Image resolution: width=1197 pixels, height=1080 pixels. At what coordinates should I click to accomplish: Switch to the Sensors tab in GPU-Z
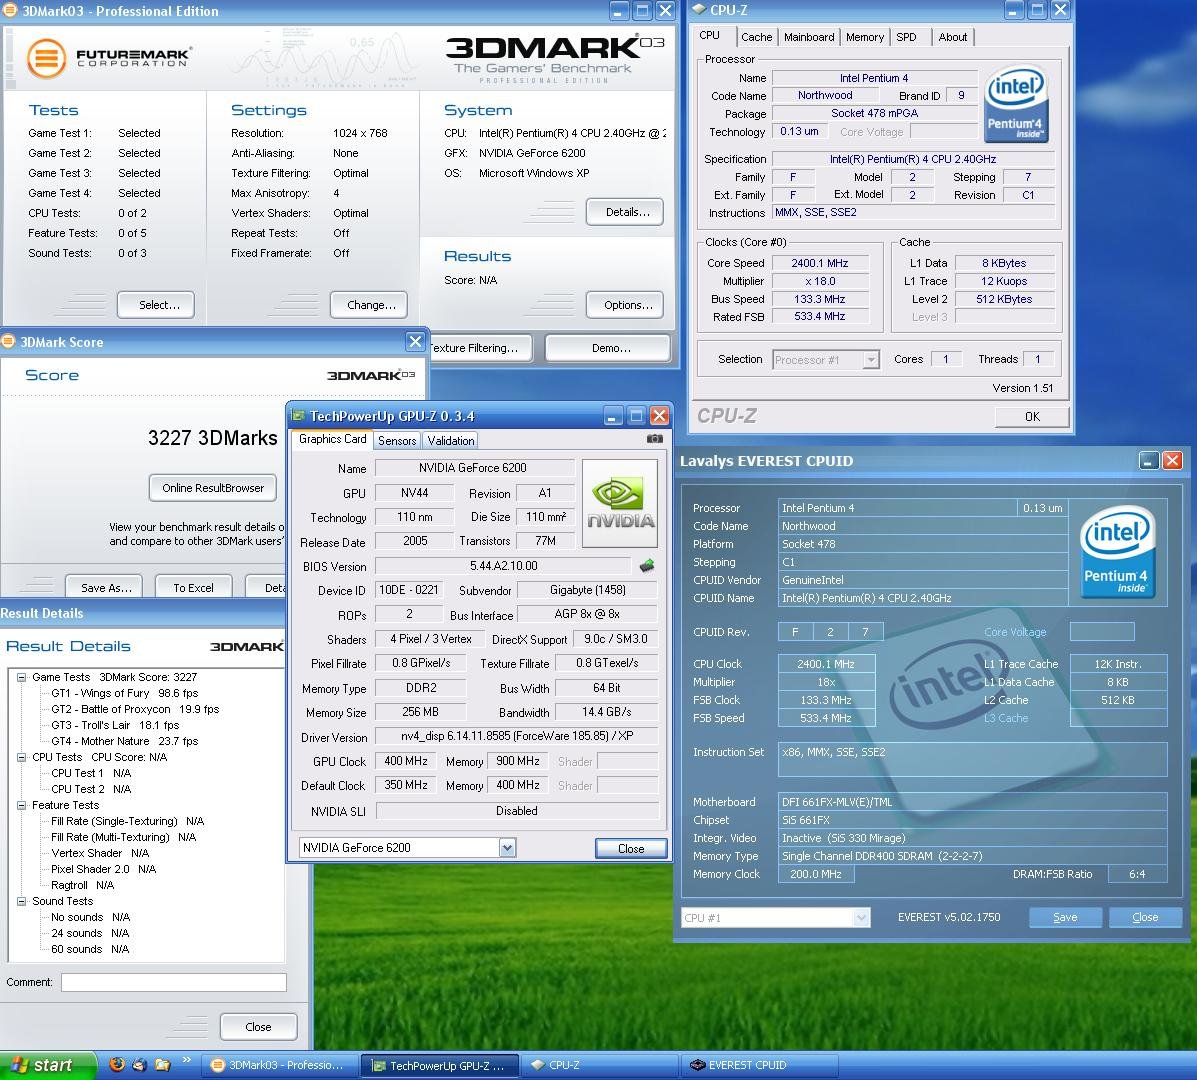click(x=397, y=440)
